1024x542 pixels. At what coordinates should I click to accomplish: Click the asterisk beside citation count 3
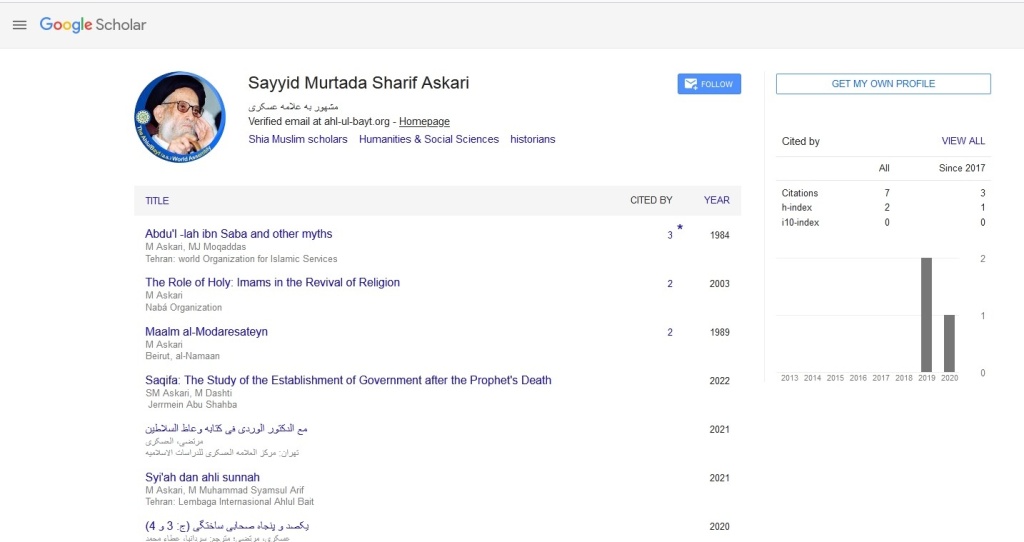(680, 229)
